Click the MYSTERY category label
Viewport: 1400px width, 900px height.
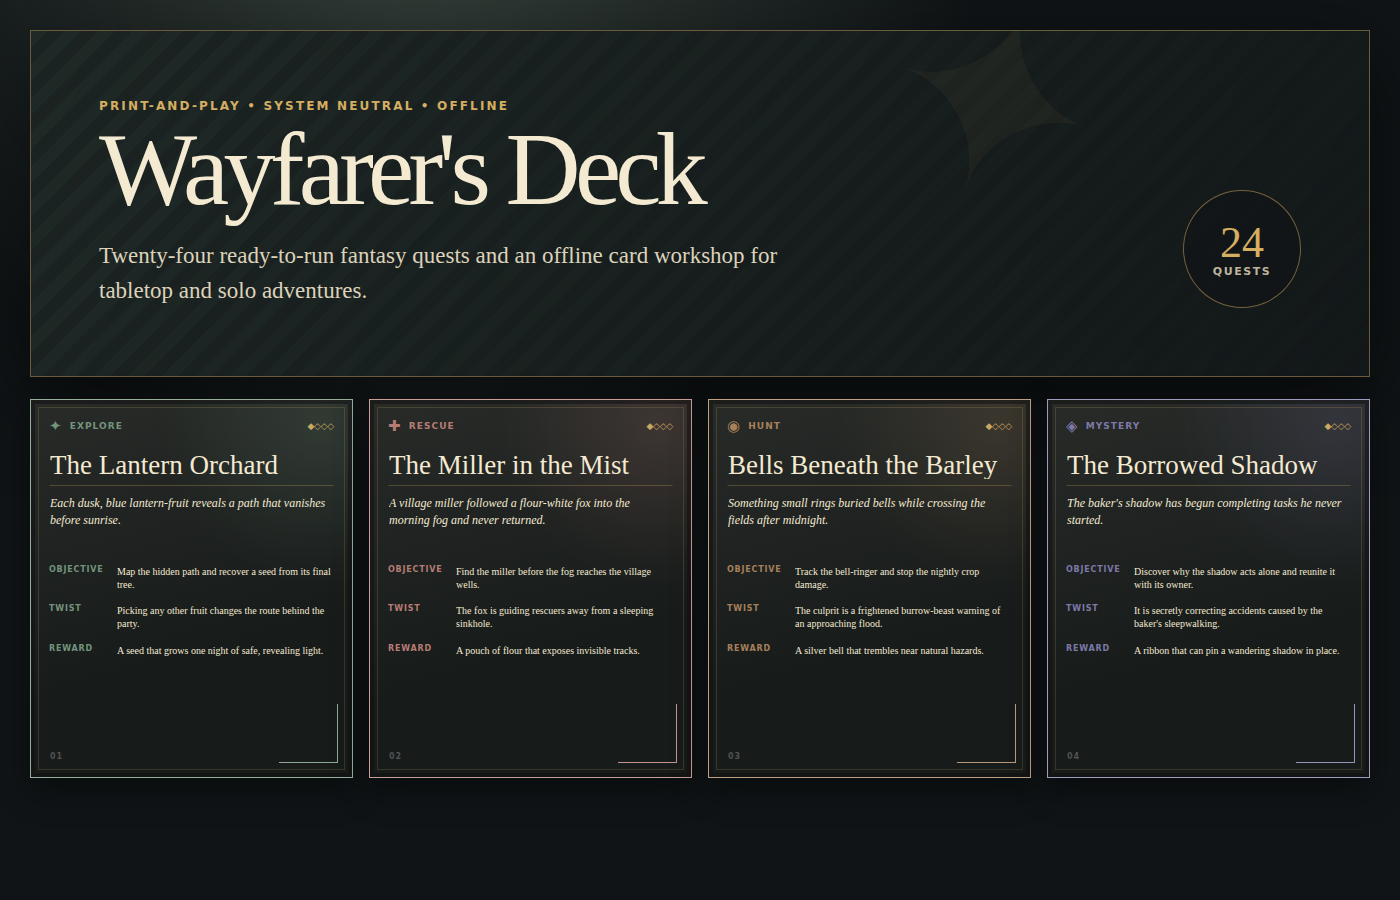click(1113, 426)
